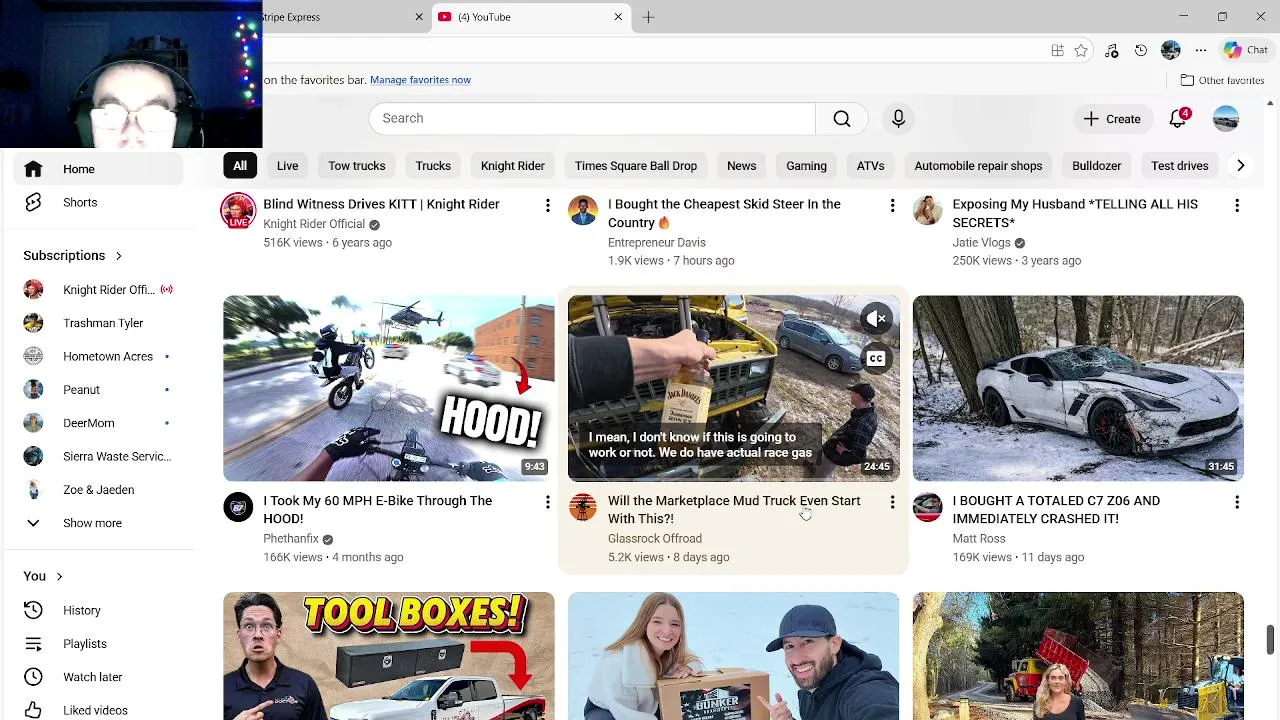1280x720 pixels.
Task: Open browser settings and more menu
Action: (x=1201, y=51)
